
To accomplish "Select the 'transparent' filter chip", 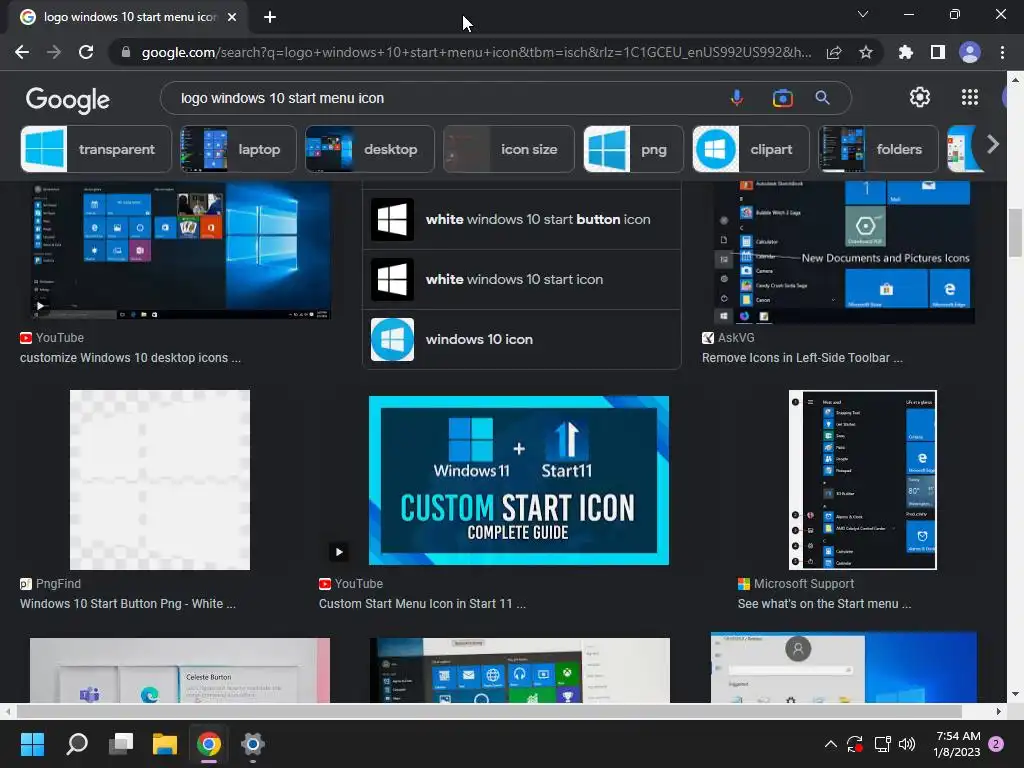I will point(96,149).
